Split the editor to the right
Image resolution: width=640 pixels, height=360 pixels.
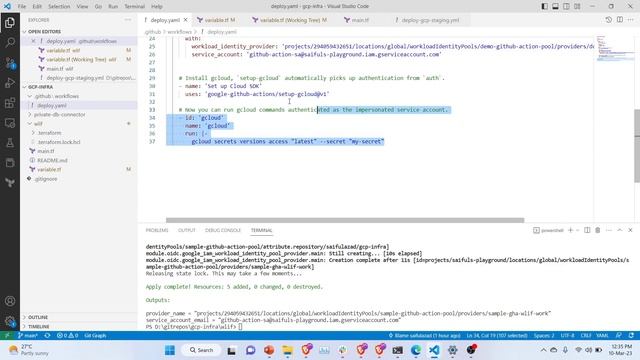[x=620, y=20]
